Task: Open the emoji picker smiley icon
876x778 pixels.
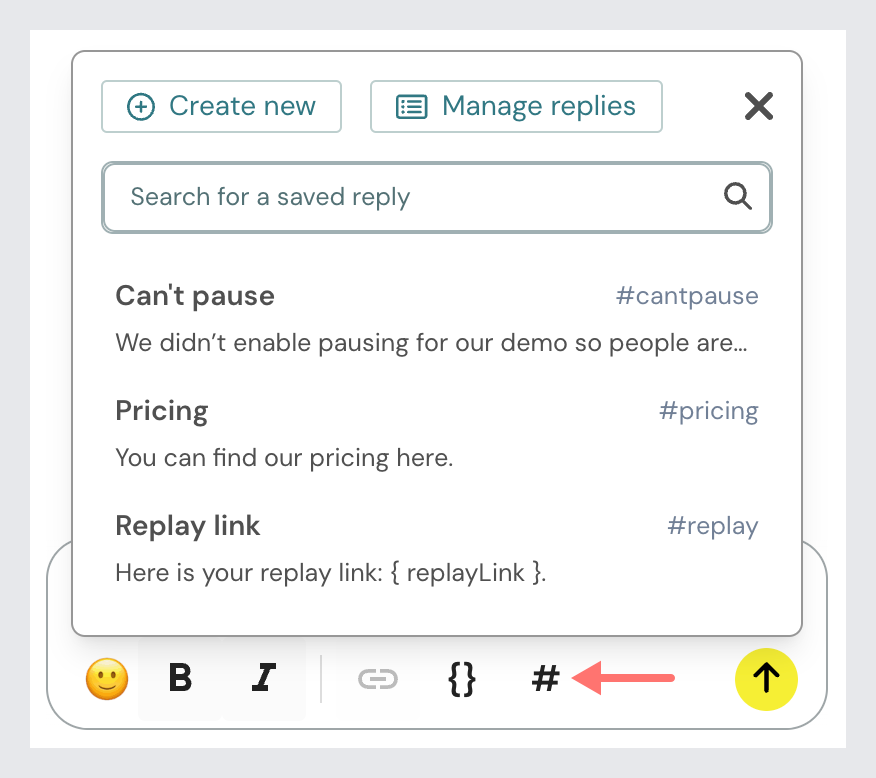Action: point(107,680)
